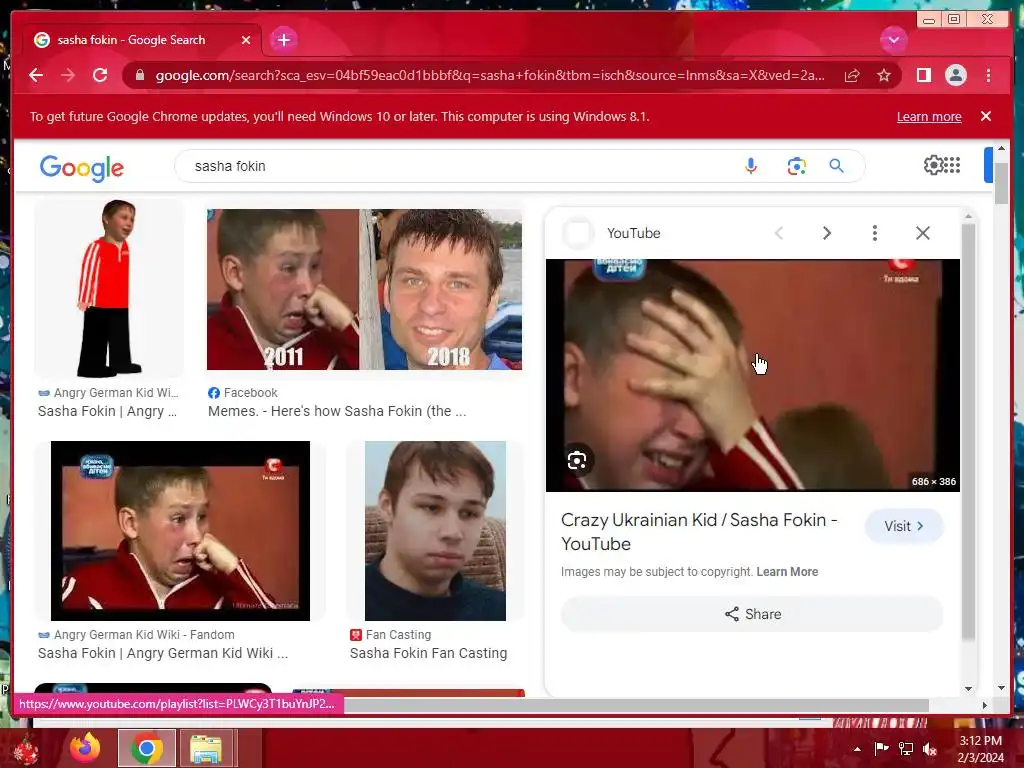Screen dimensions: 1024x768
Task: Toggle the Chrome side panel
Action: tap(923, 76)
